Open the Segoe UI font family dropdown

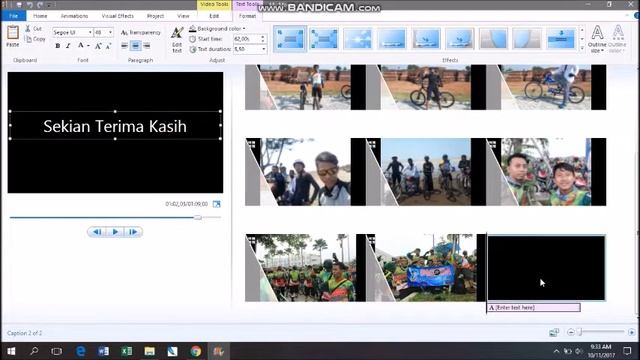pos(90,32)
